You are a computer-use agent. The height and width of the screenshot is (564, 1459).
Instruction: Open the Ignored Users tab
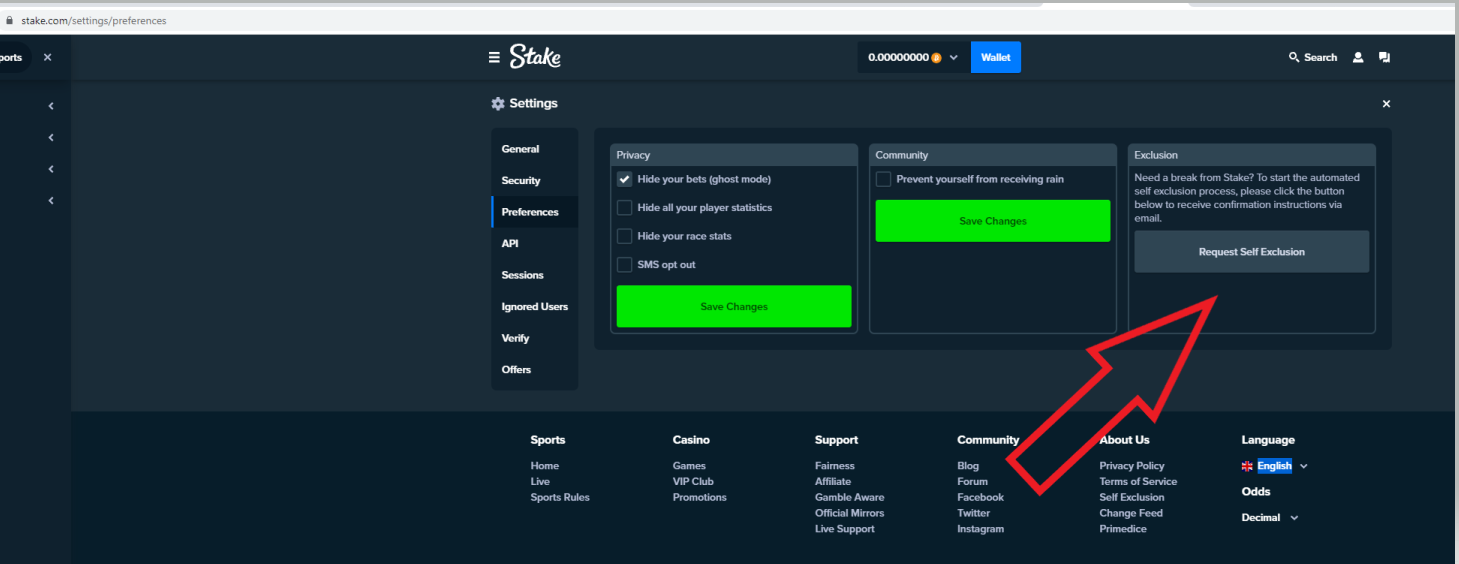click(535, 307)
